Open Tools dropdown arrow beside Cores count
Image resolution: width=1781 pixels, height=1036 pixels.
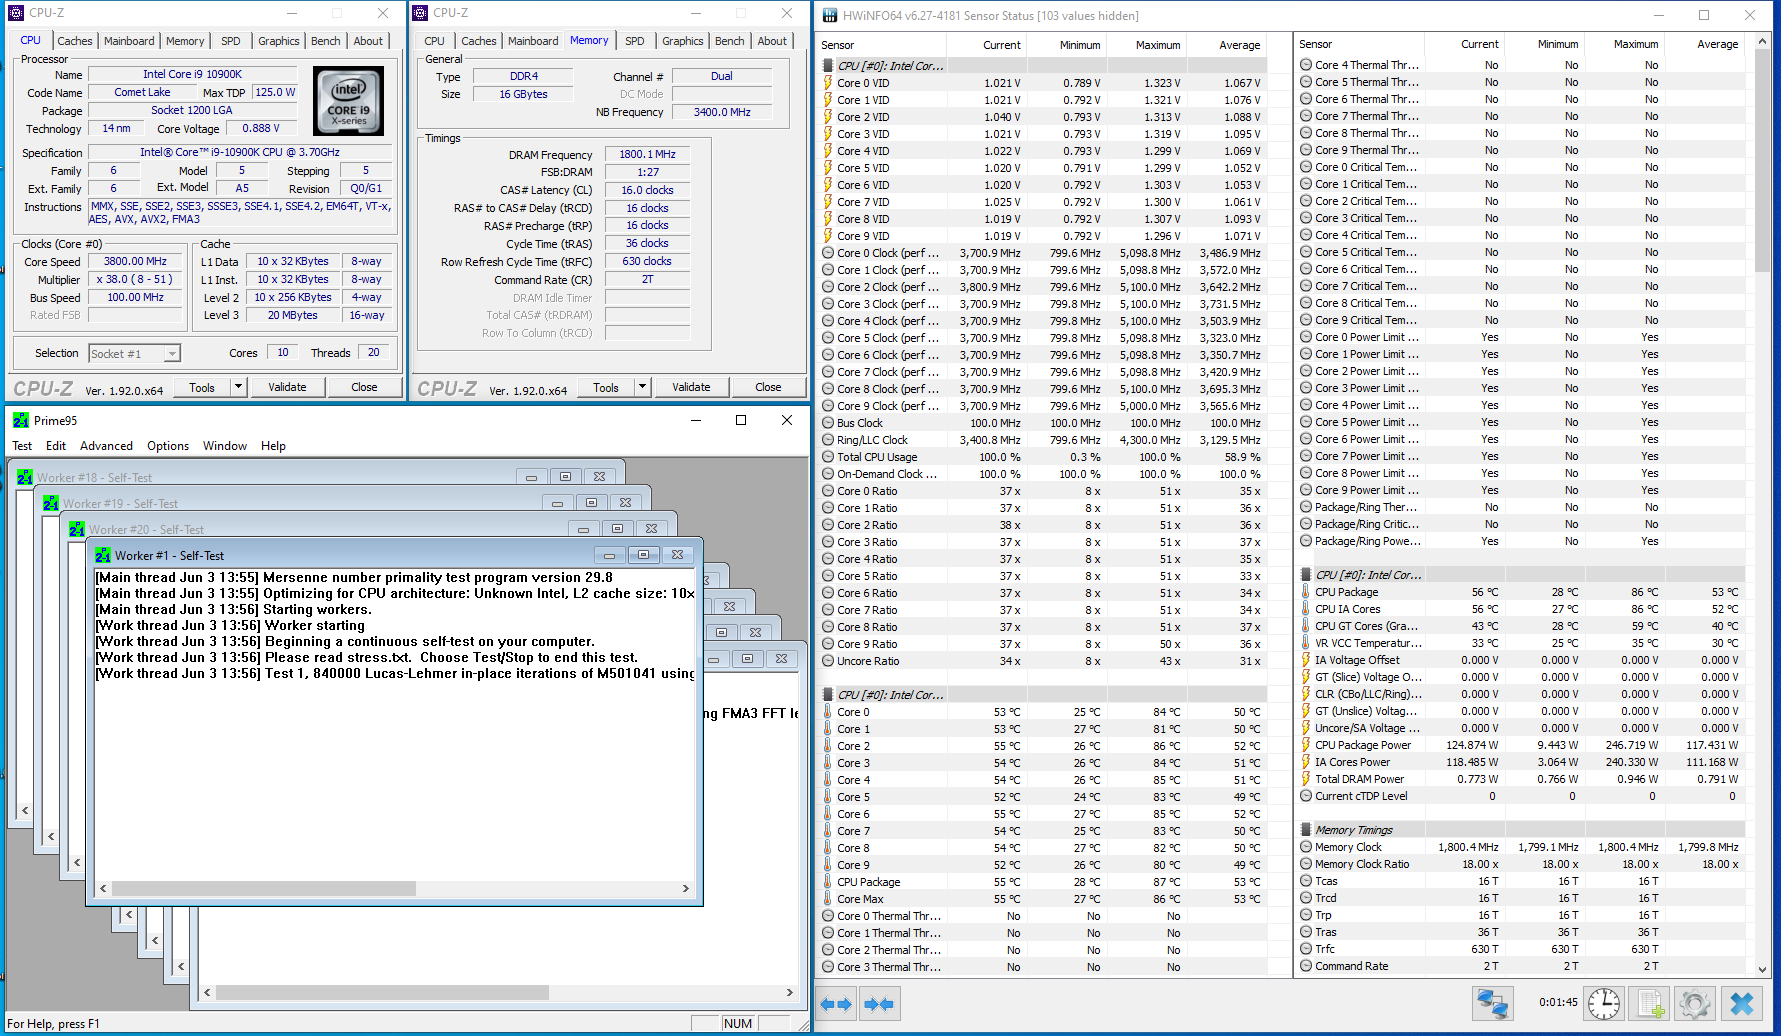(238, 387)
